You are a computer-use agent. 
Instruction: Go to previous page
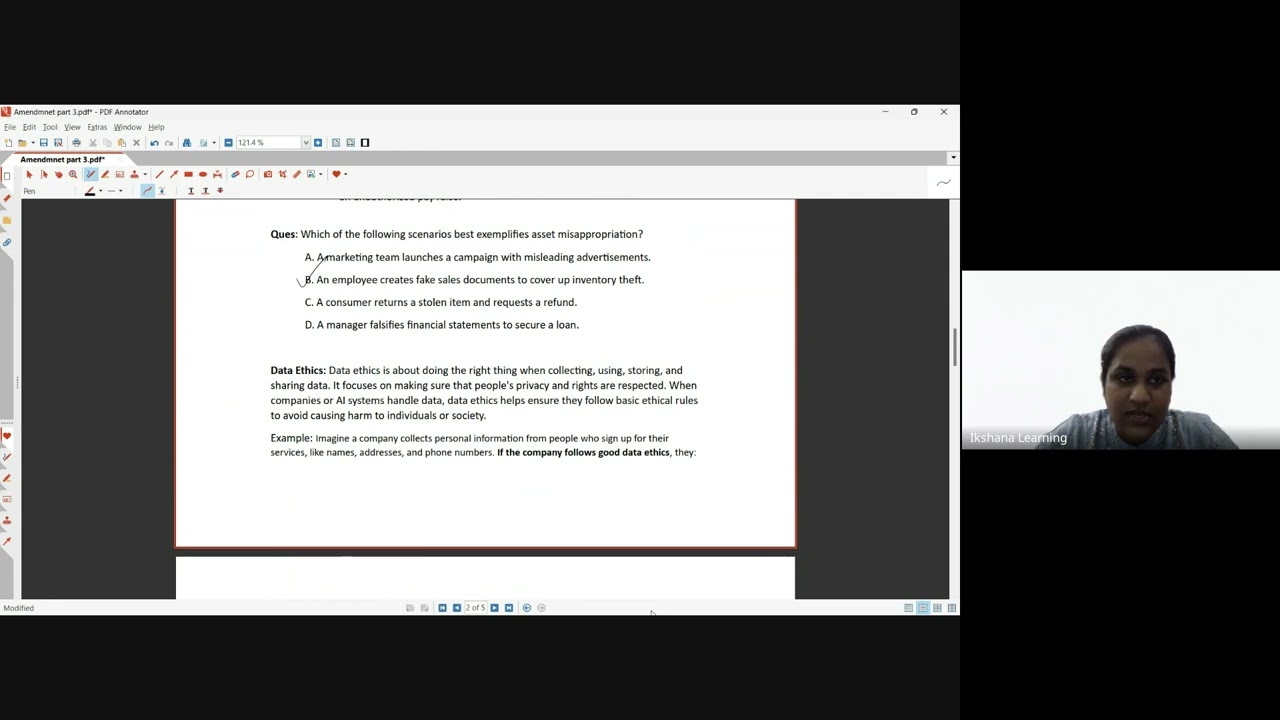(456, 607)
